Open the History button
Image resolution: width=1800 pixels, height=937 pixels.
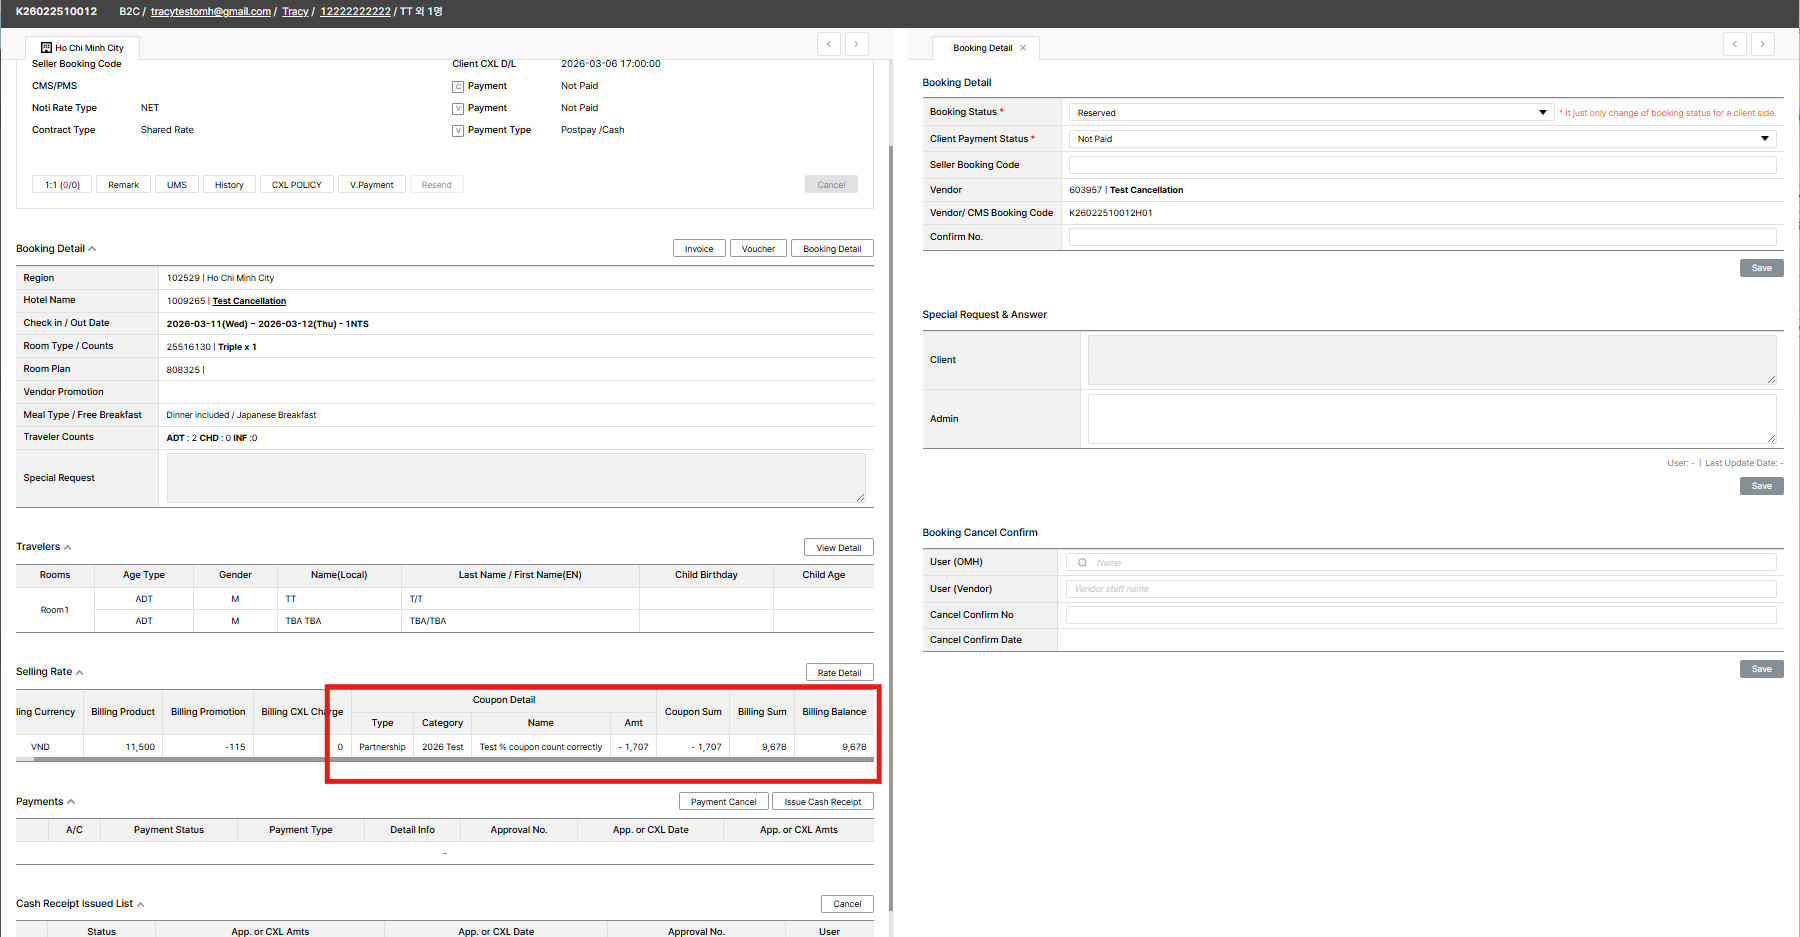click(229, 185)
